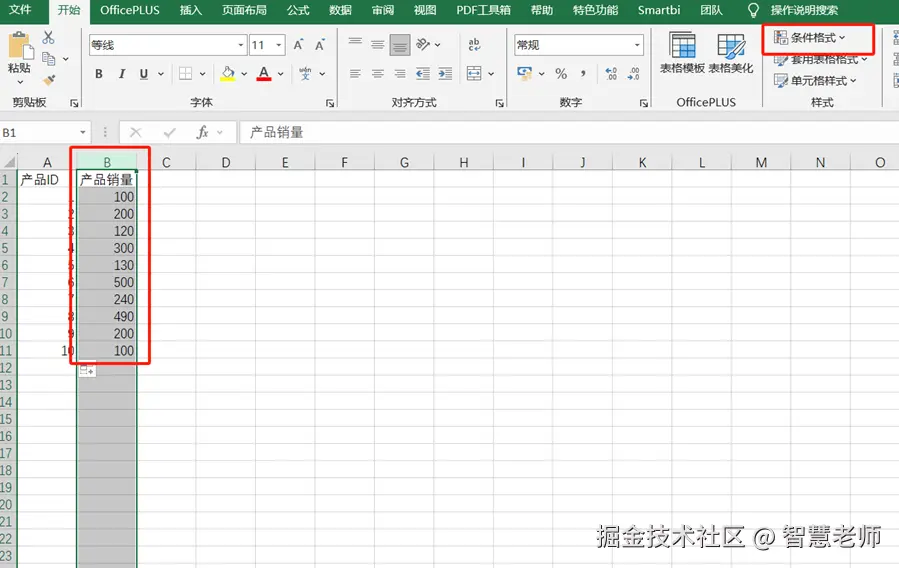
Task: Click 操作说明搜索 search box
Action: click(804, 10)
